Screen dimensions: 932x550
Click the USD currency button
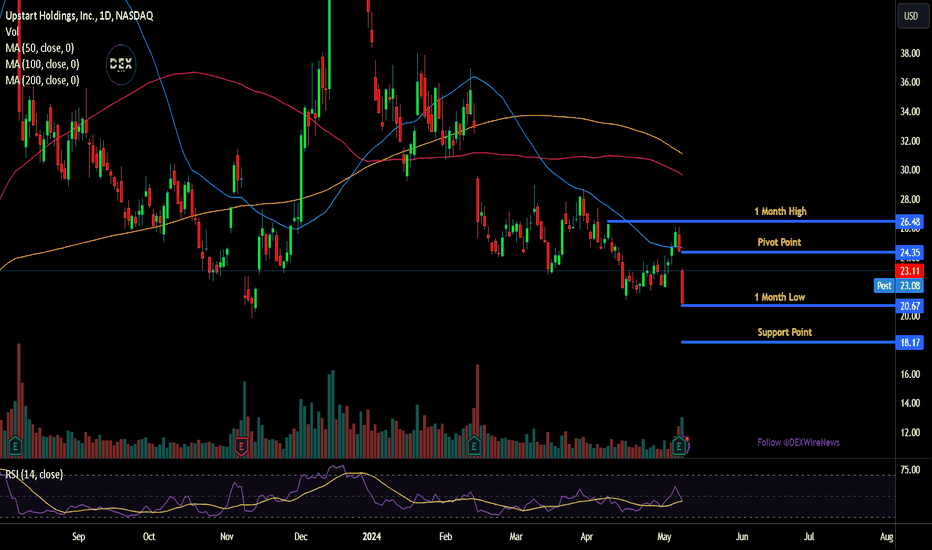coord(911,16)
